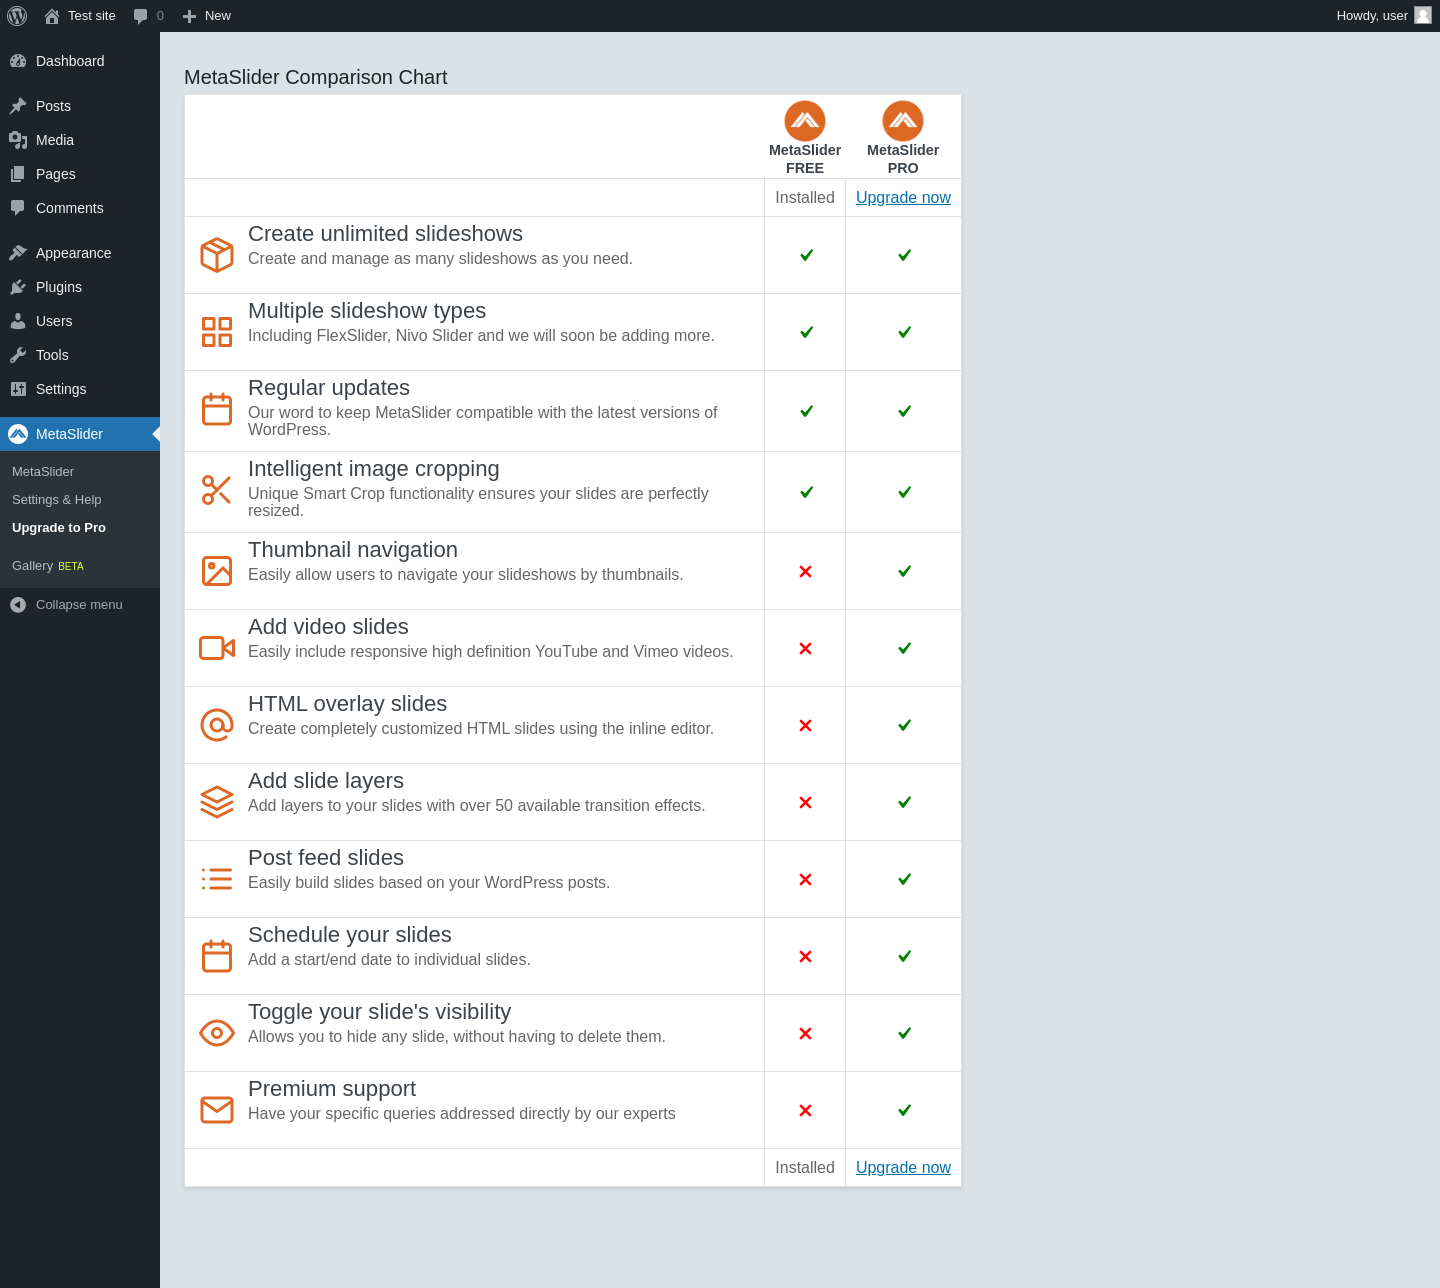This screenshot has height=1288, width=1440.
Task: Click the Settings sliders icon
Action: (x=18, y=389)
